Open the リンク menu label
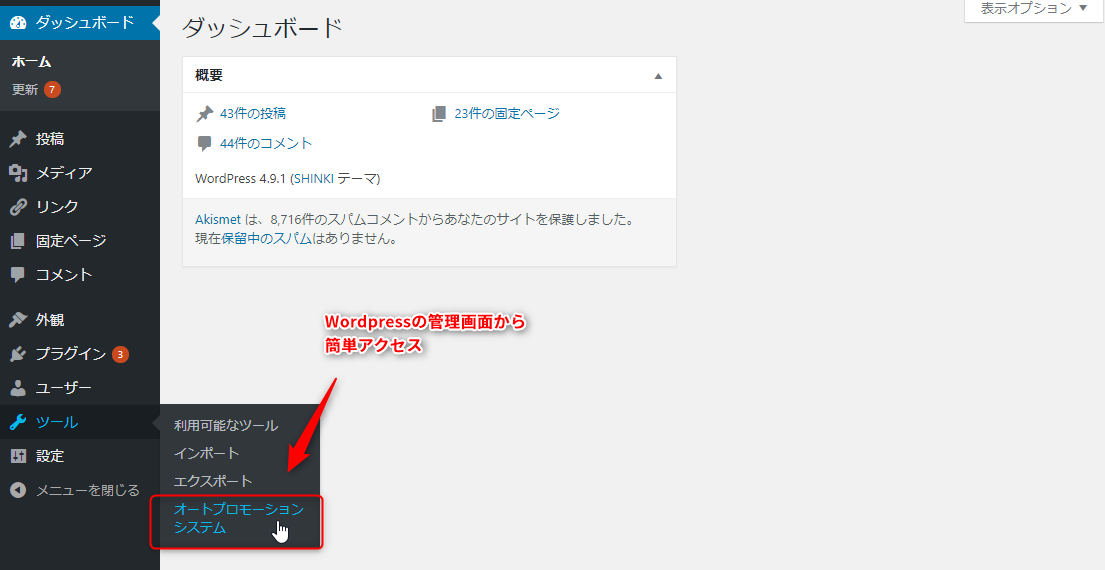The height and width of the screenshot is (570, 1105). click(57, 207)
